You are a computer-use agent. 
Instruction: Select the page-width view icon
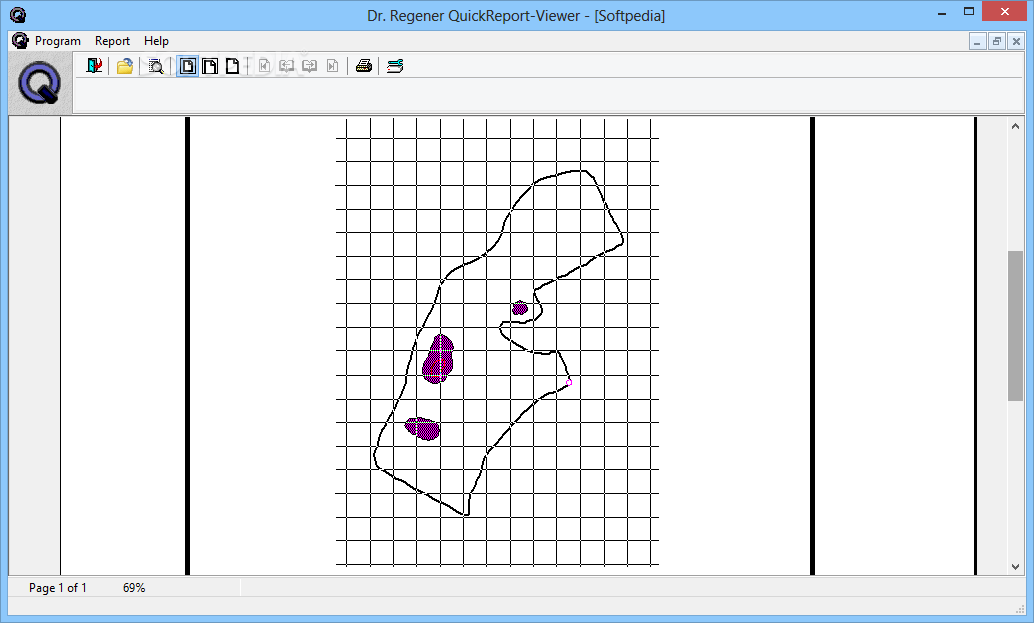point(232,66)
